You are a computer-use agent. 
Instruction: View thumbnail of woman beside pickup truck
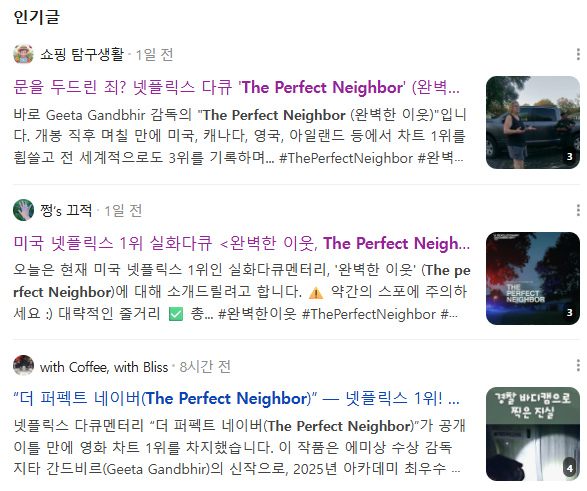[533, 122]
